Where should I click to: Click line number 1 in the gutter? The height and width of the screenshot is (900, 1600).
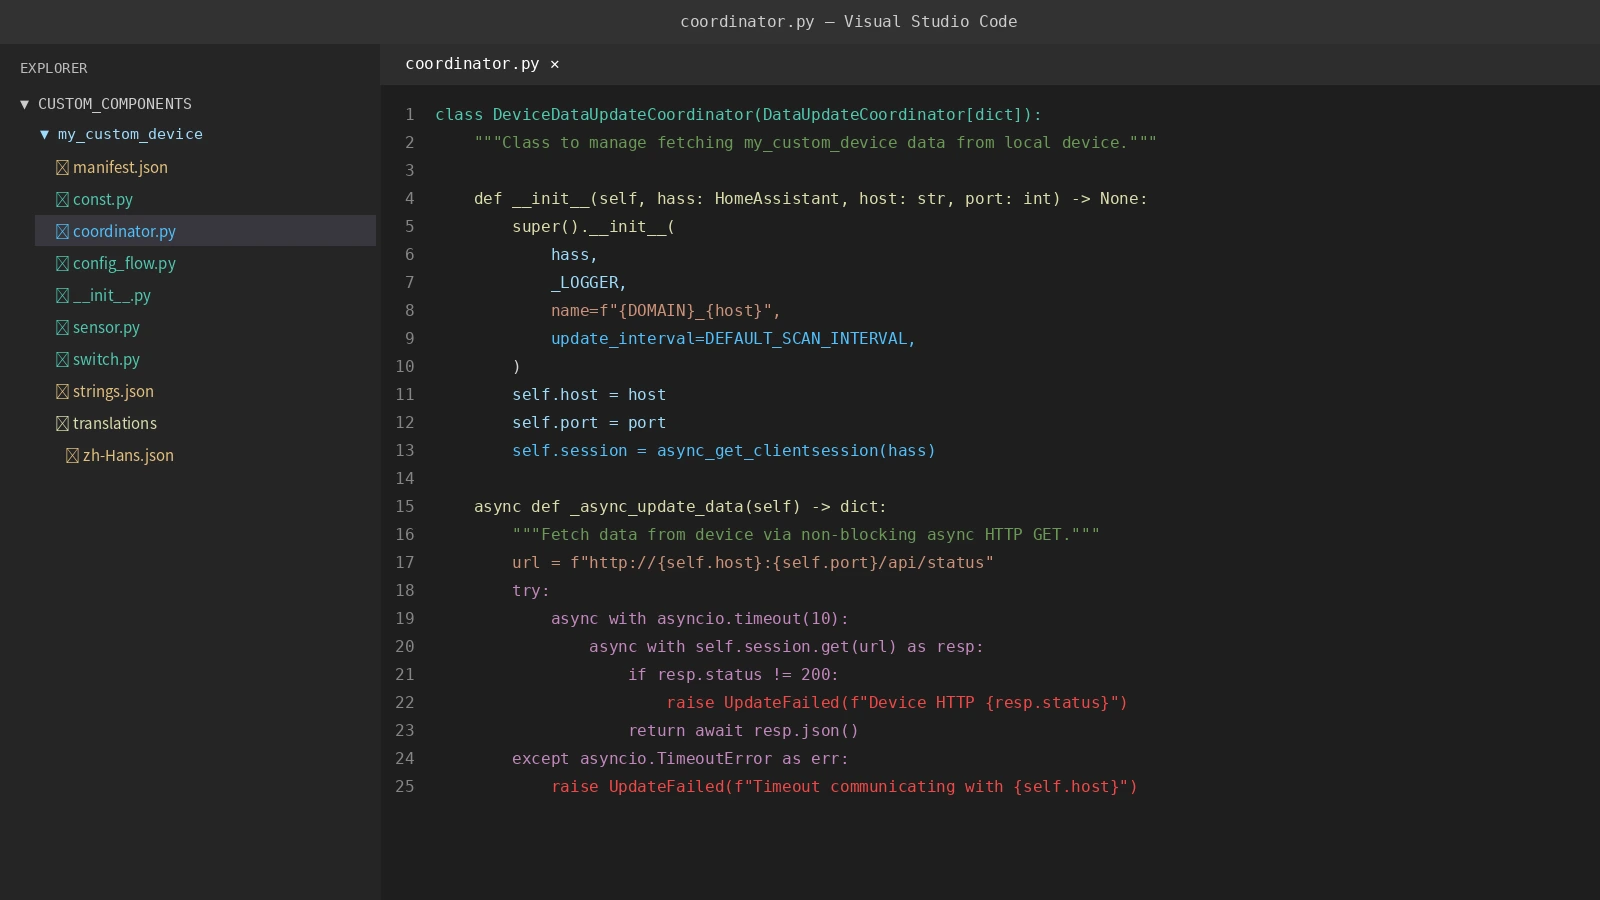click(409, 115)
